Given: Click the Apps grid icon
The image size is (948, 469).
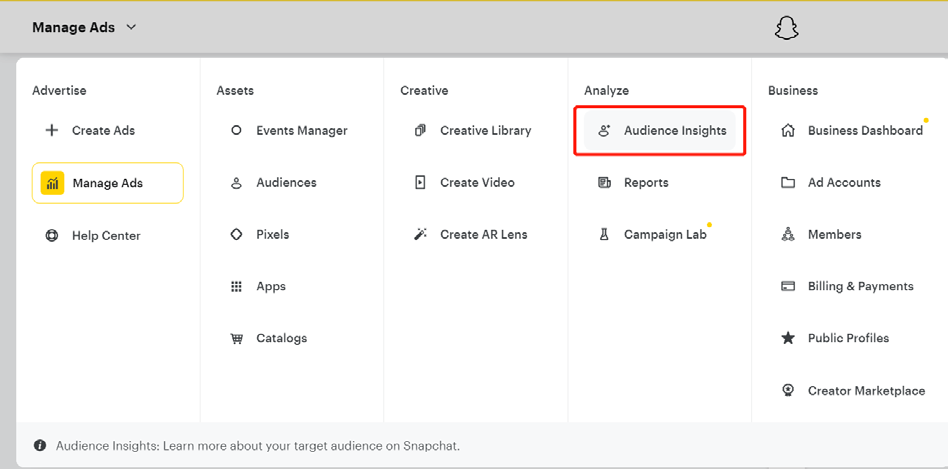Looking at the screenshot, I should click(236, 286).
